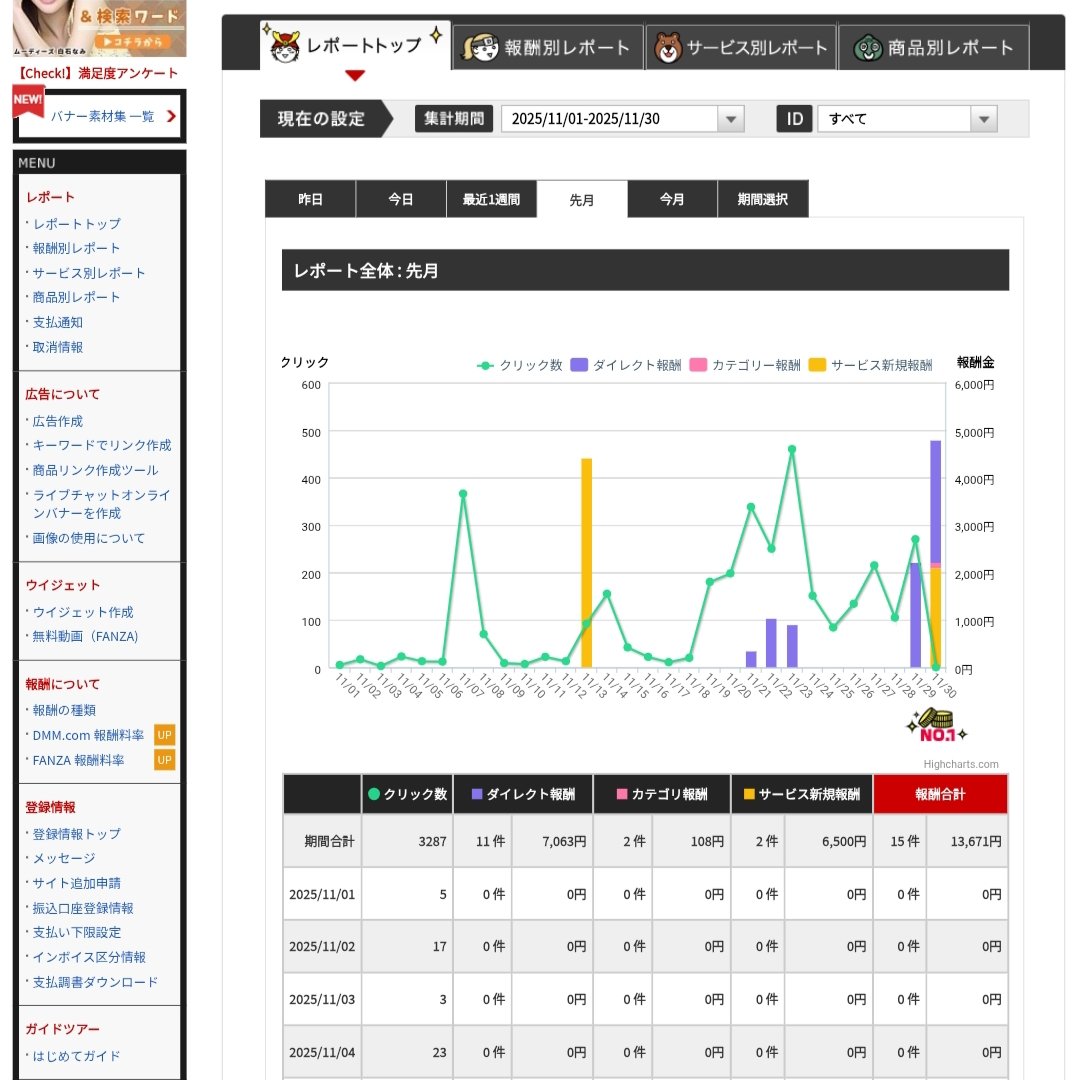
Task: Open sidebar 報酬別レポート link
Action: pos(76,248)
